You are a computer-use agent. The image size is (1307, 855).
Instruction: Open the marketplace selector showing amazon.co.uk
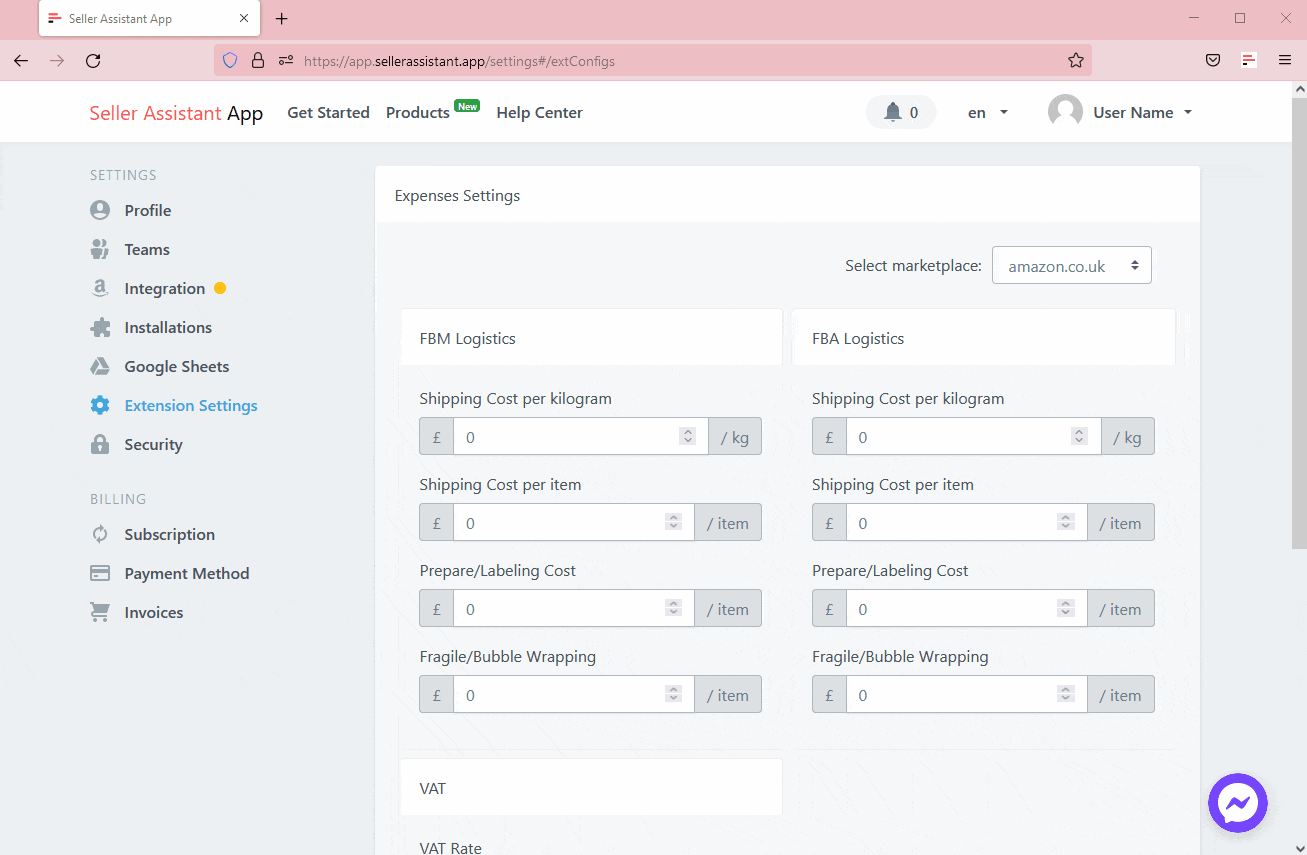pos(1071,265)
